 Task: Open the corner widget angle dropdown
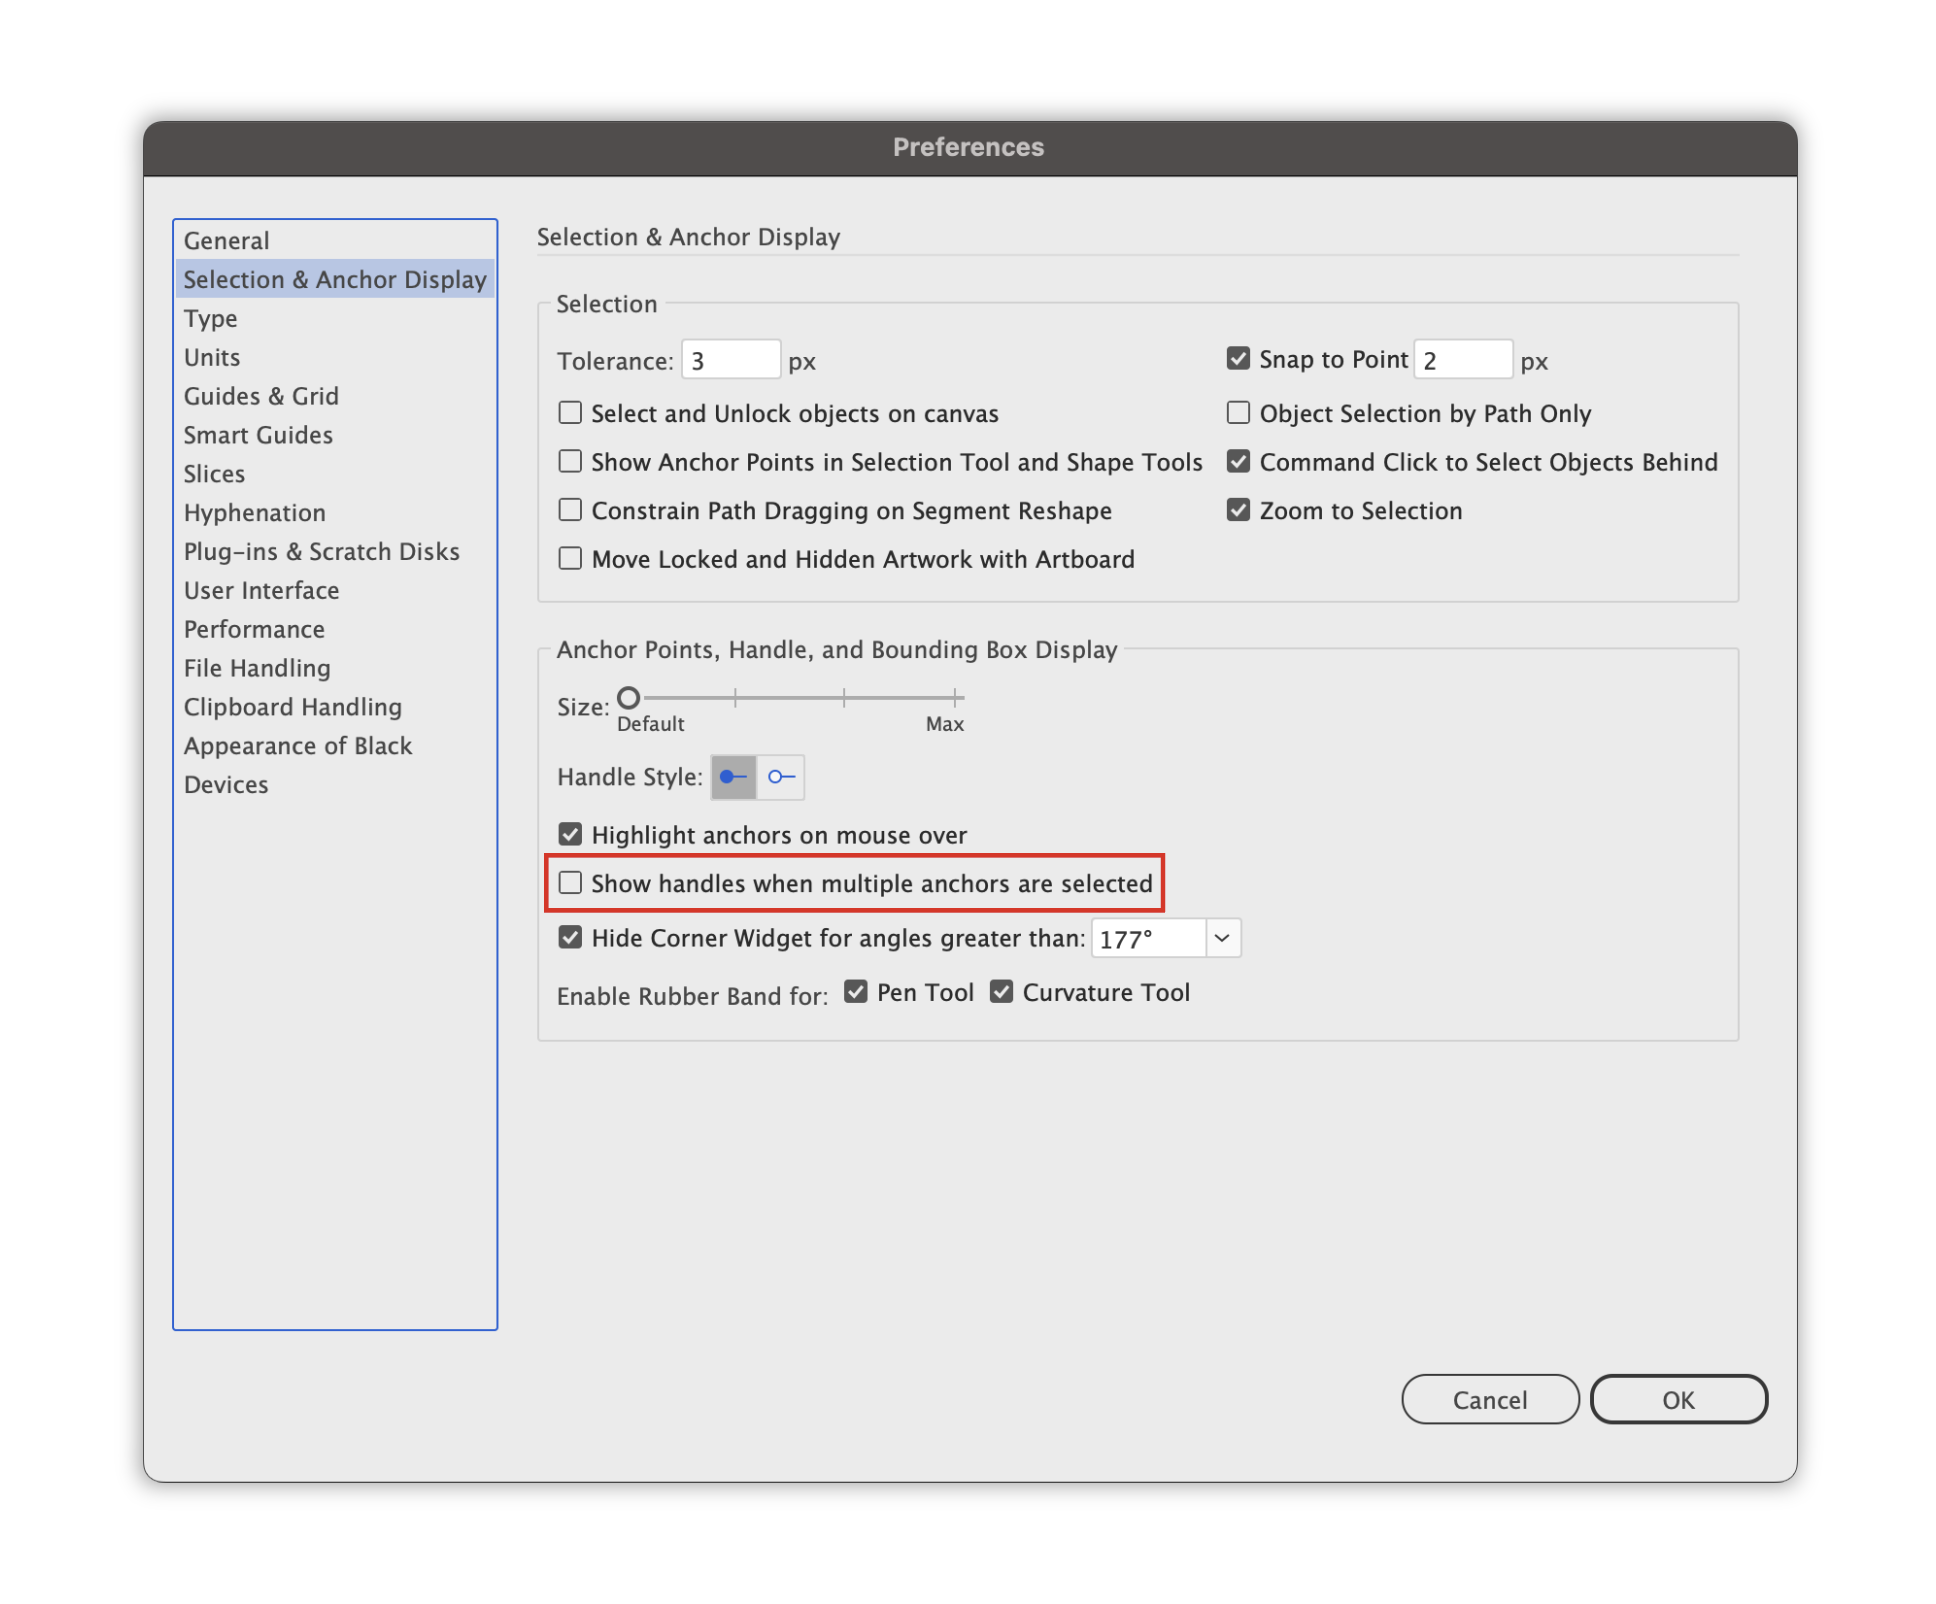click(1222, 938)
